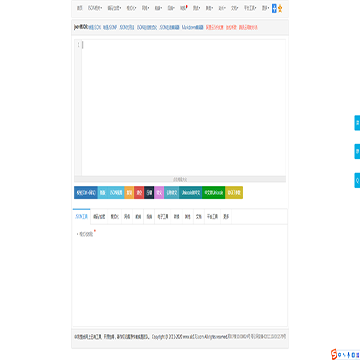Click the orange button below the editor
This screenshot has width=360, height=360.
click(x=129, y=193)
